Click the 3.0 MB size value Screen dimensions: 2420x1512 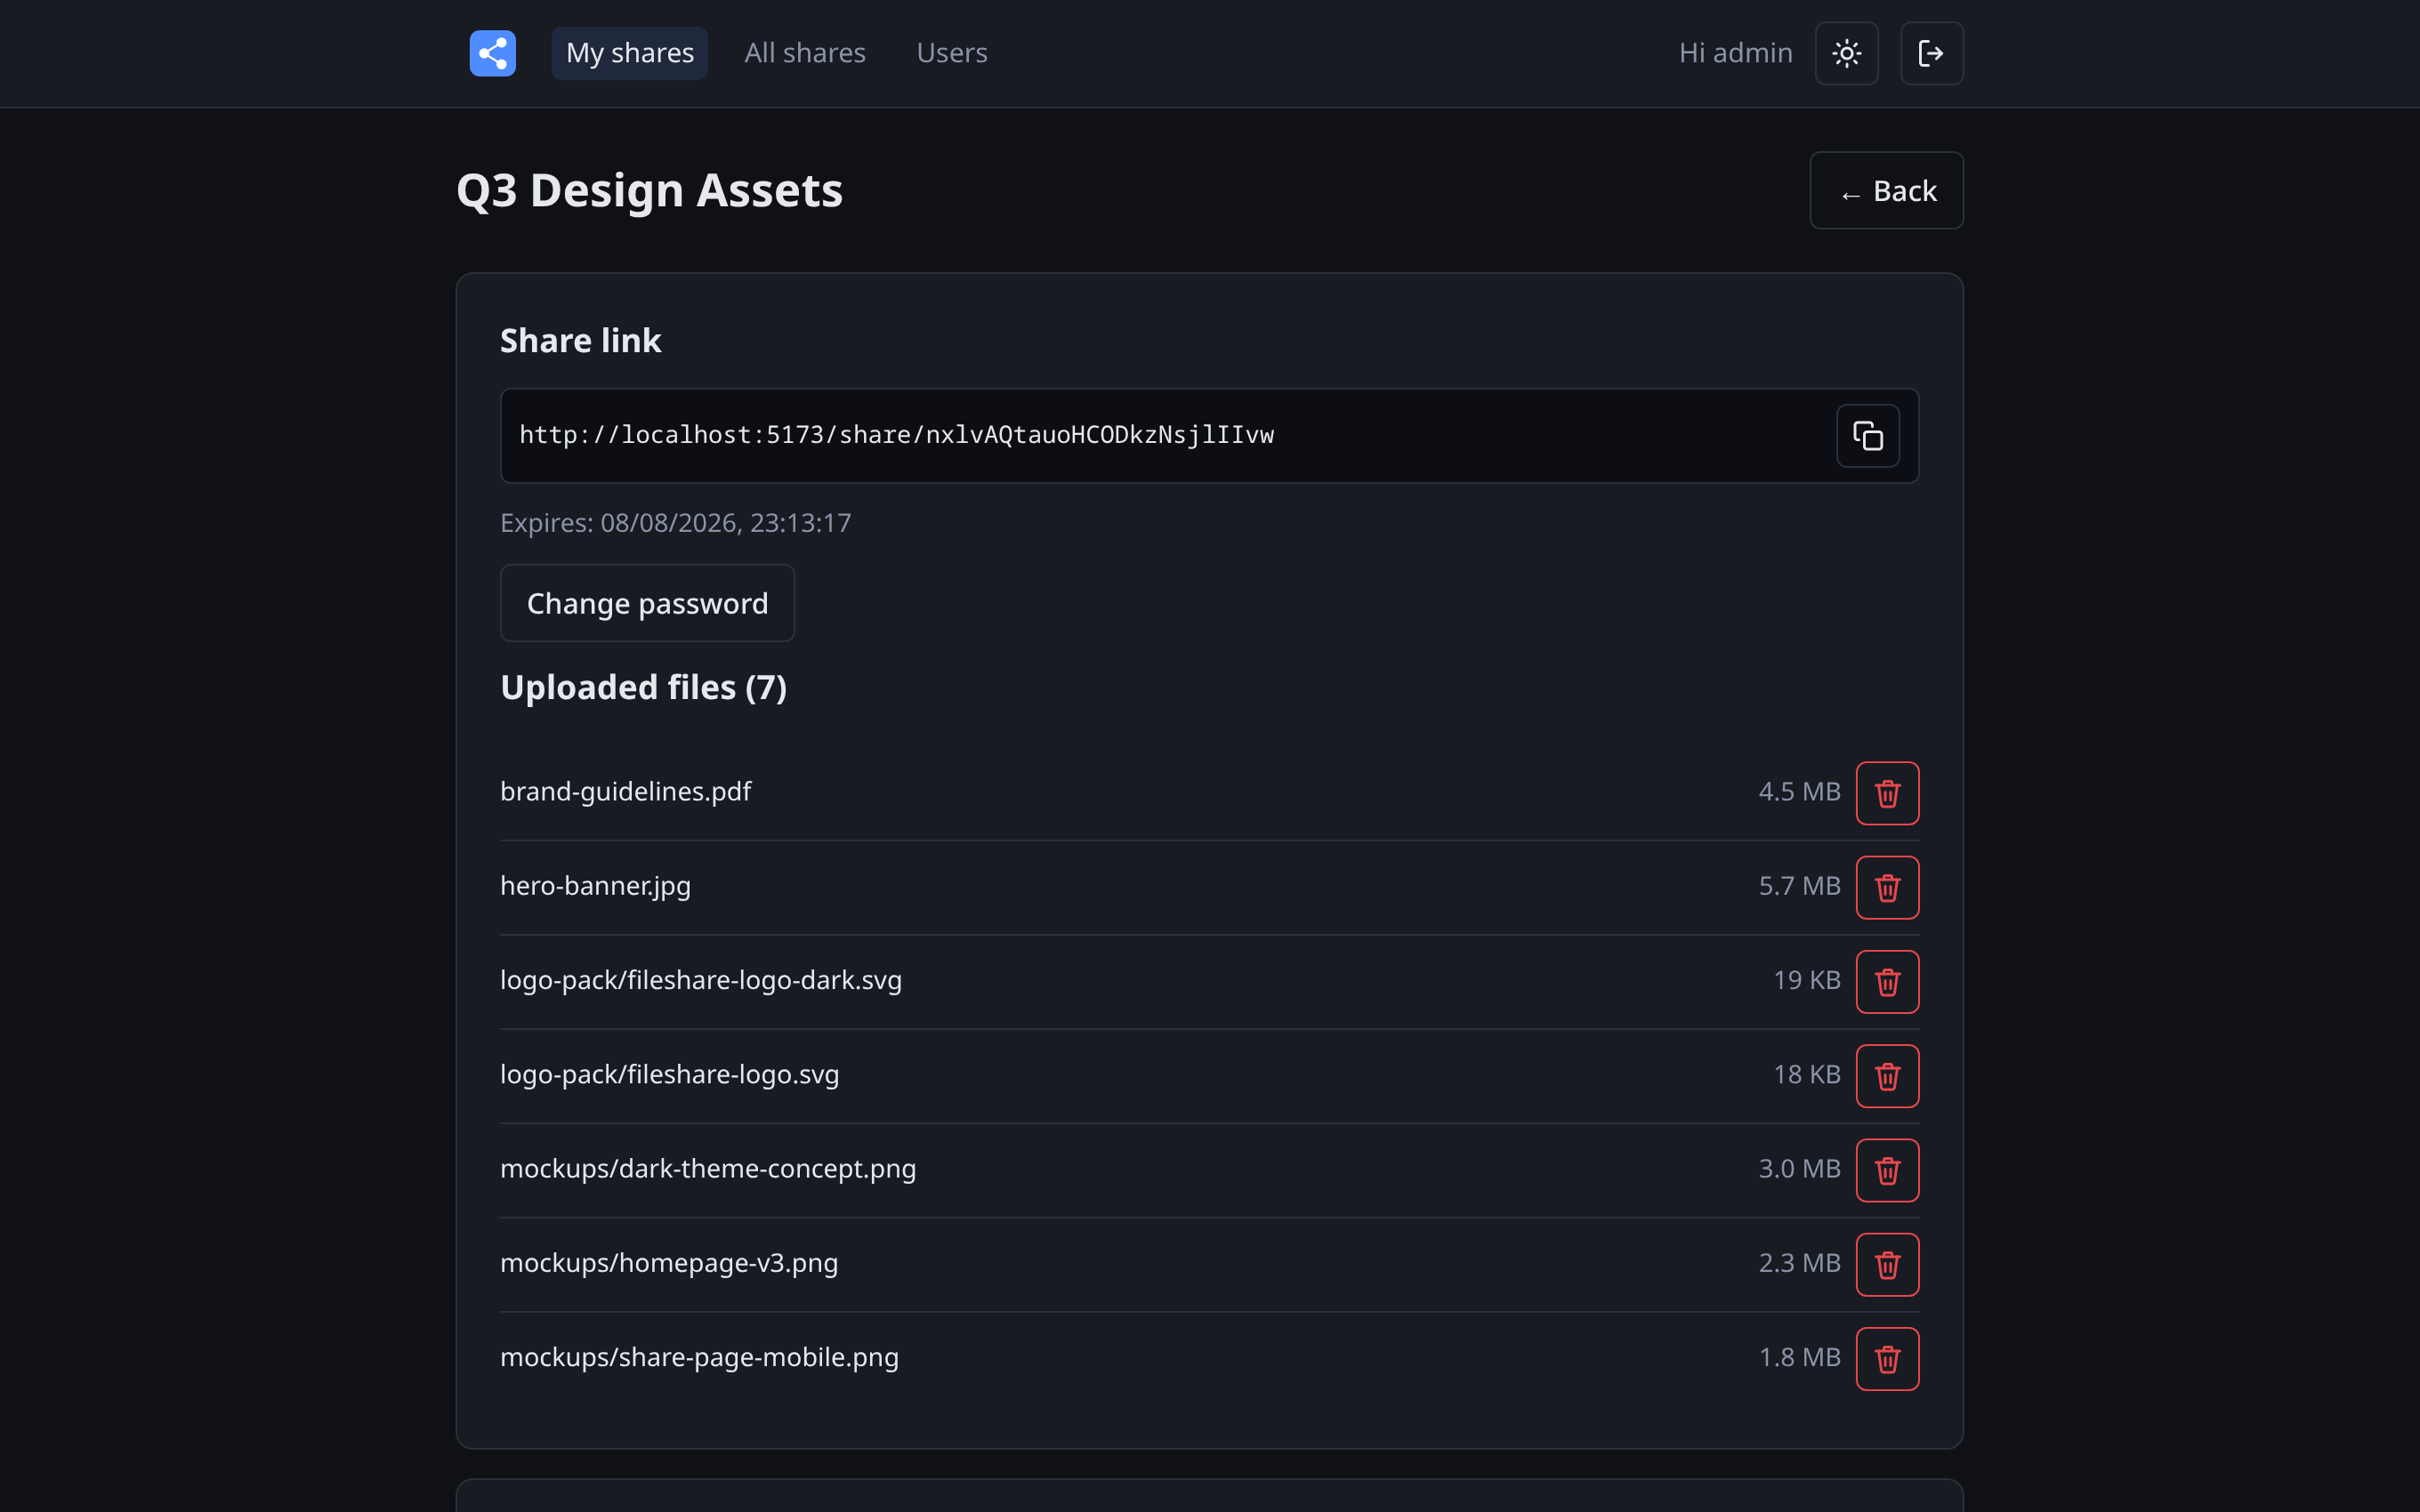(1799, 1168)
